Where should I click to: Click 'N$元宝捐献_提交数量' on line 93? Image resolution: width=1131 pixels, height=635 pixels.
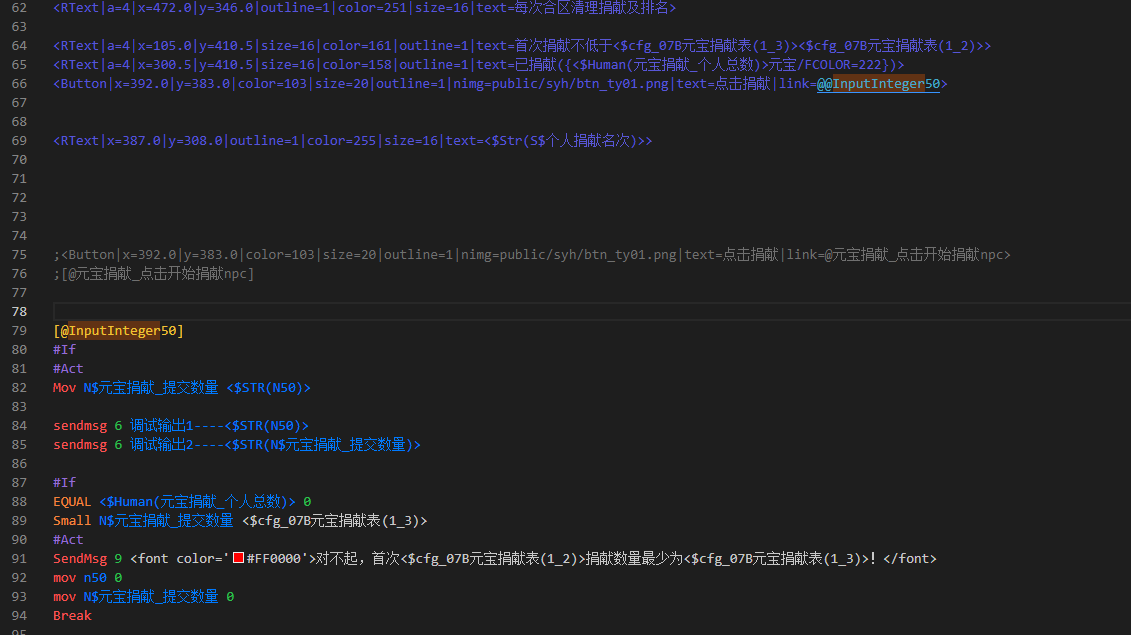[151, 597]
